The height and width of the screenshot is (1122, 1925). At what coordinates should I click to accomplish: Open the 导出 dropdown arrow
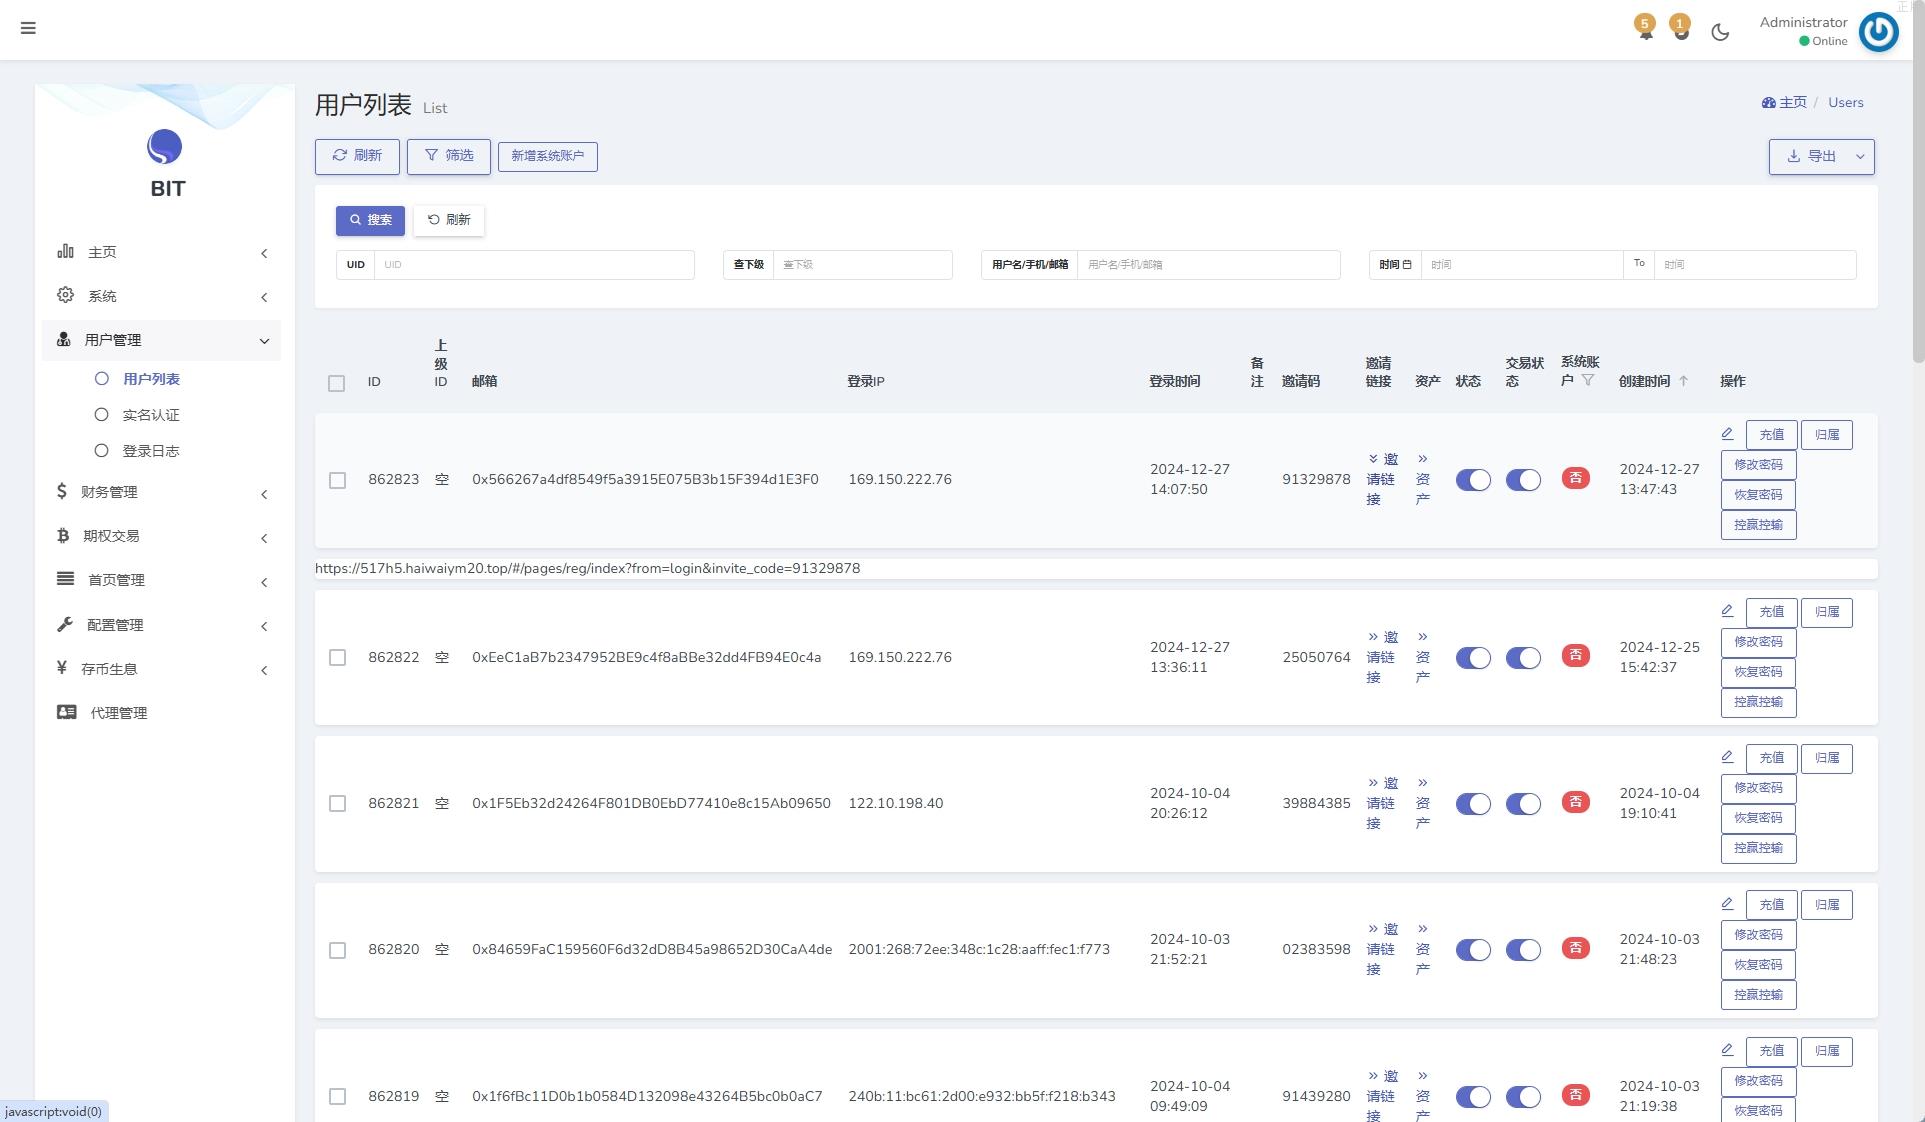(x=1860, y=157)
